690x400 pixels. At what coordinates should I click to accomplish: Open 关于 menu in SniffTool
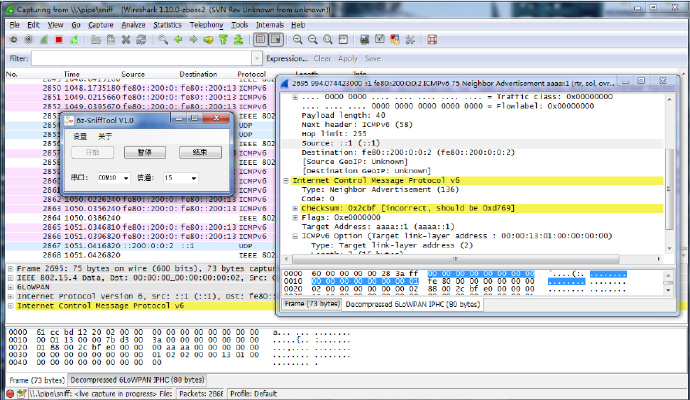[105, 137]
